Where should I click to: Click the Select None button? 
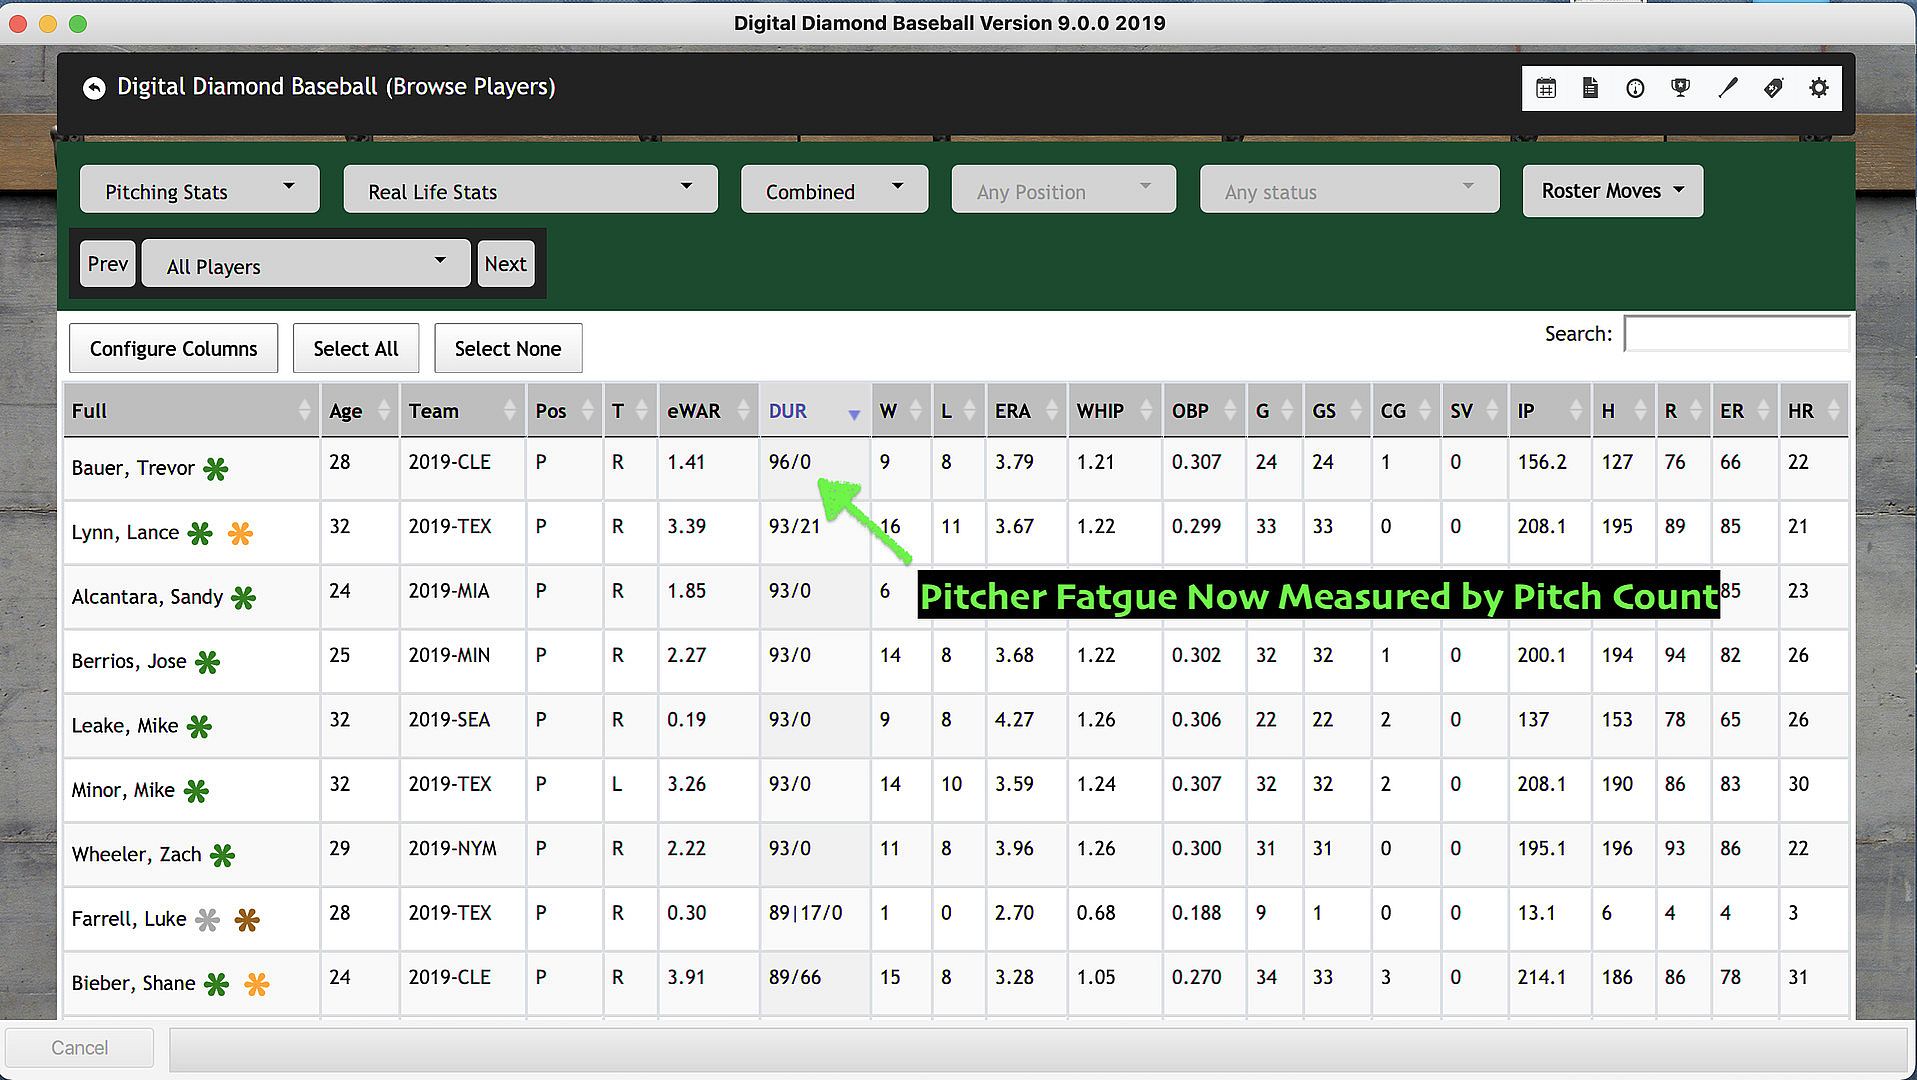(508, 348)
